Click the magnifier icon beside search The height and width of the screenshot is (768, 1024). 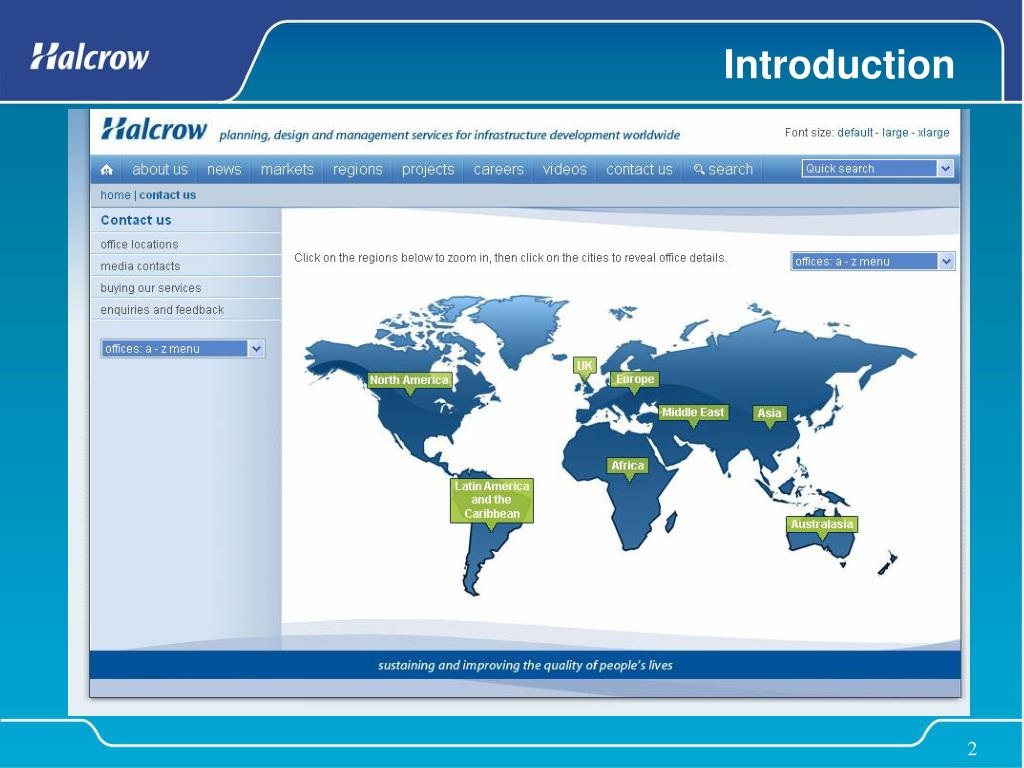(699, 169)
